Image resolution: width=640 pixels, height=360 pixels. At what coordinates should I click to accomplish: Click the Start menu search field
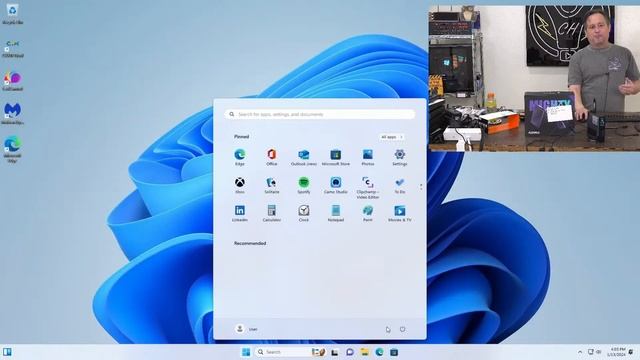coord(320,114)
